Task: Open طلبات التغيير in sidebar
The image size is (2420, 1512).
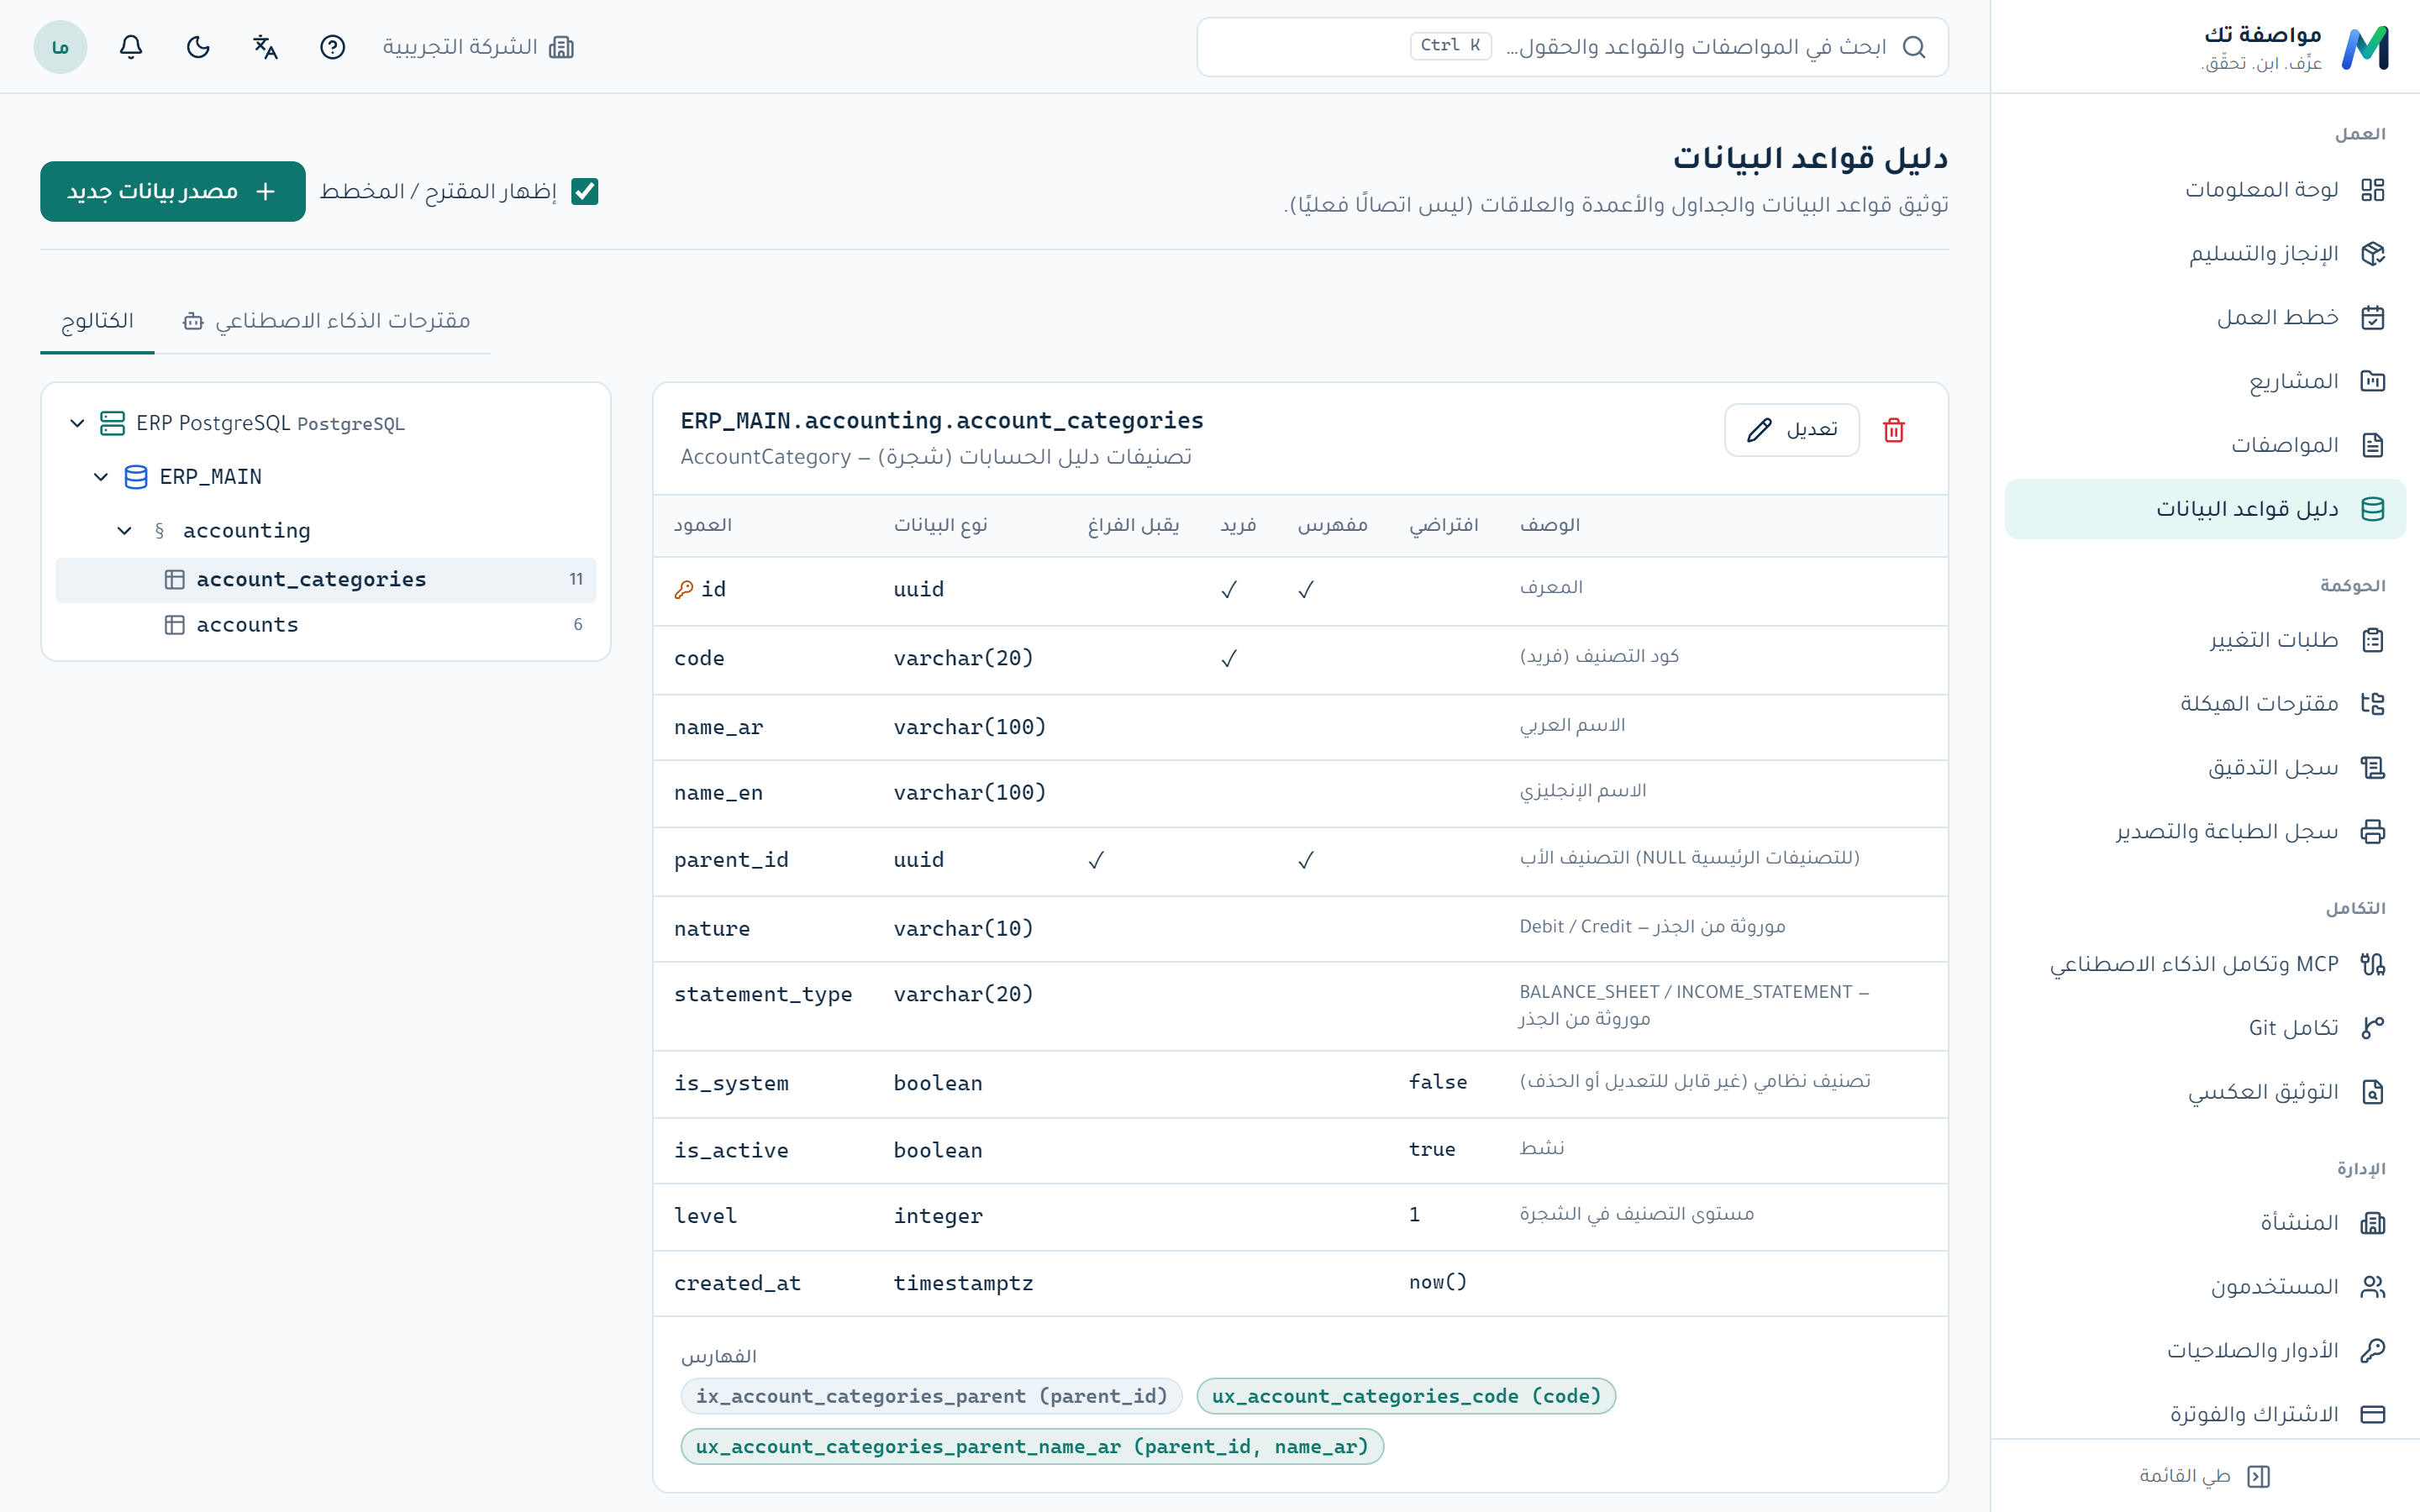Action: tap(2205, 640)
